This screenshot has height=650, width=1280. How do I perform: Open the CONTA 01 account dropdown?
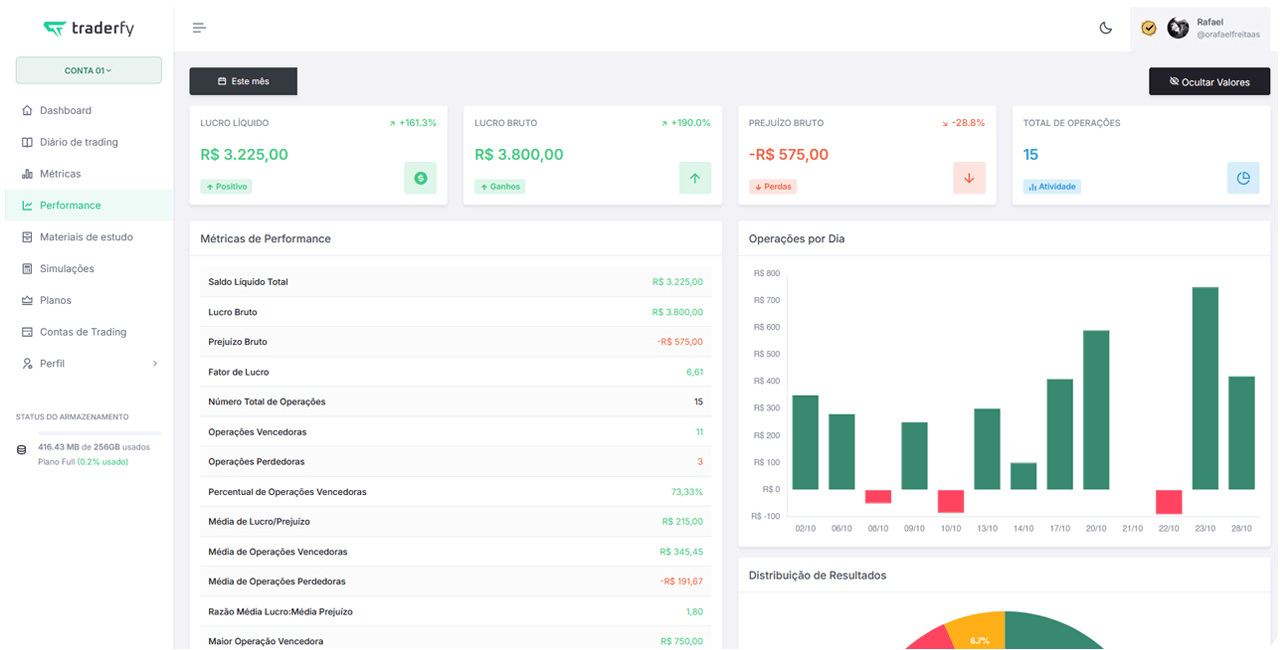[88, 70]
